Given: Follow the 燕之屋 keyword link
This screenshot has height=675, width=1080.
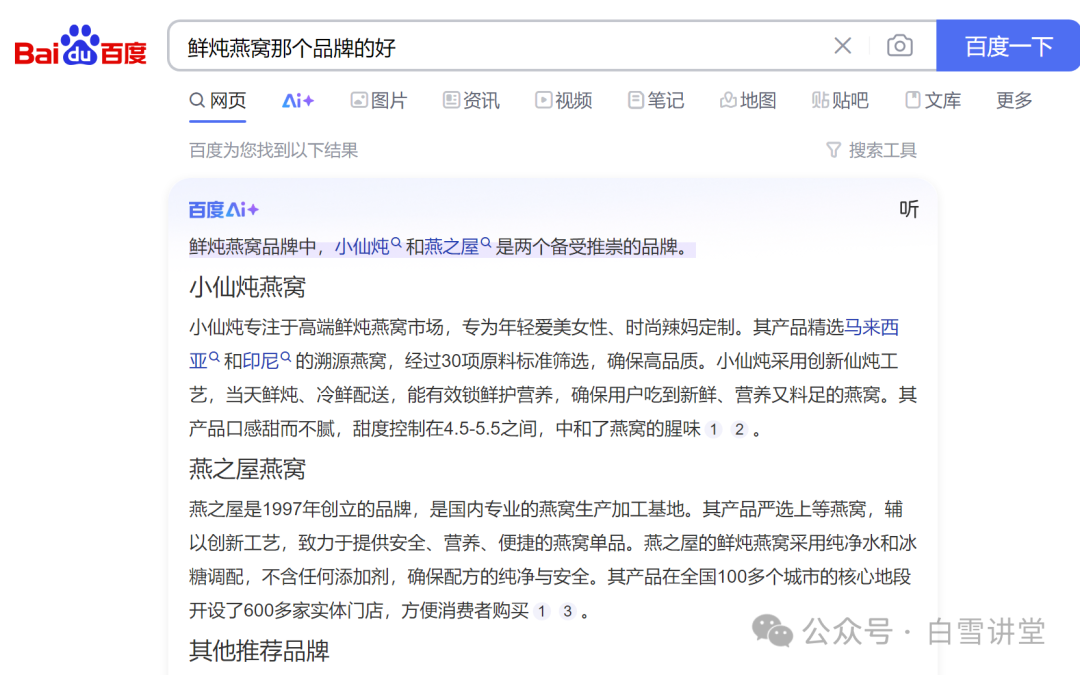Looking at the screenshot, I should [x=457, y=246].
